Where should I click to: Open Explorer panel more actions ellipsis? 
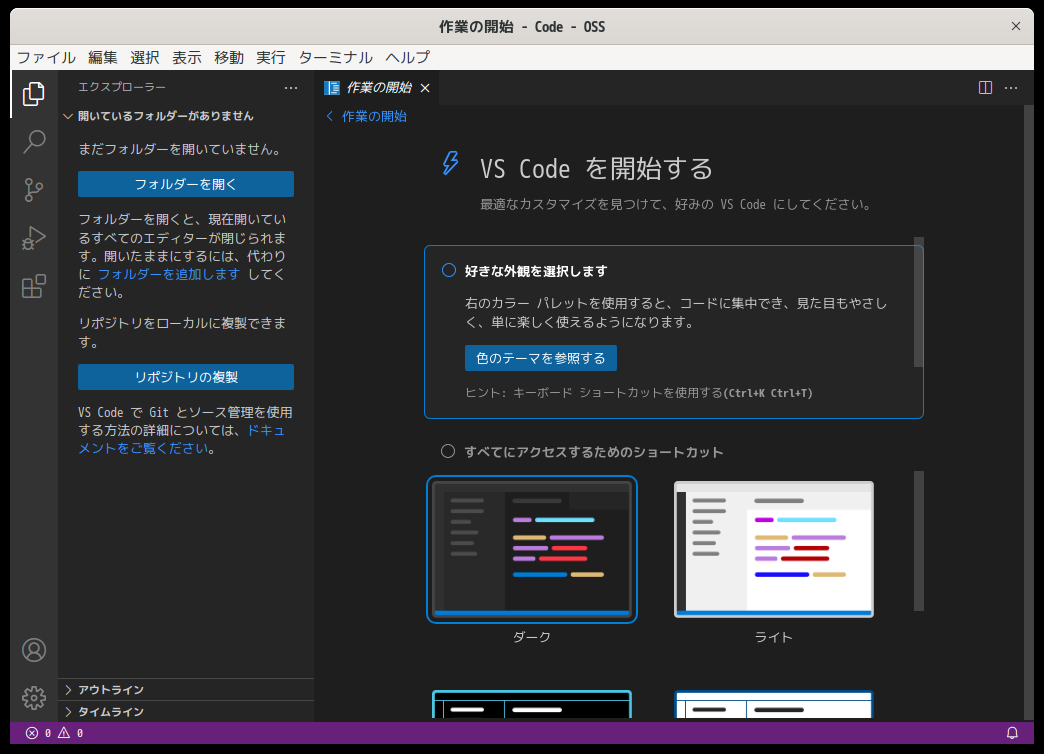291,88
